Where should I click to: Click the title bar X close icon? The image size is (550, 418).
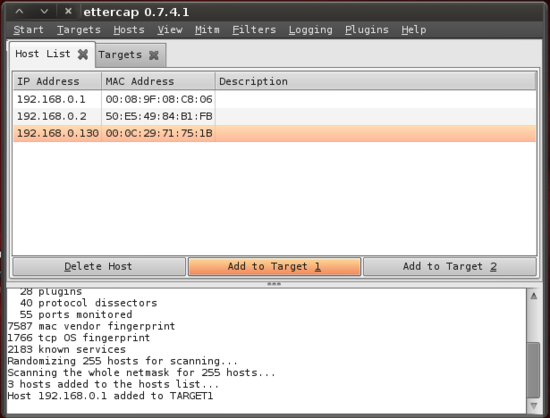click(68, 11)
